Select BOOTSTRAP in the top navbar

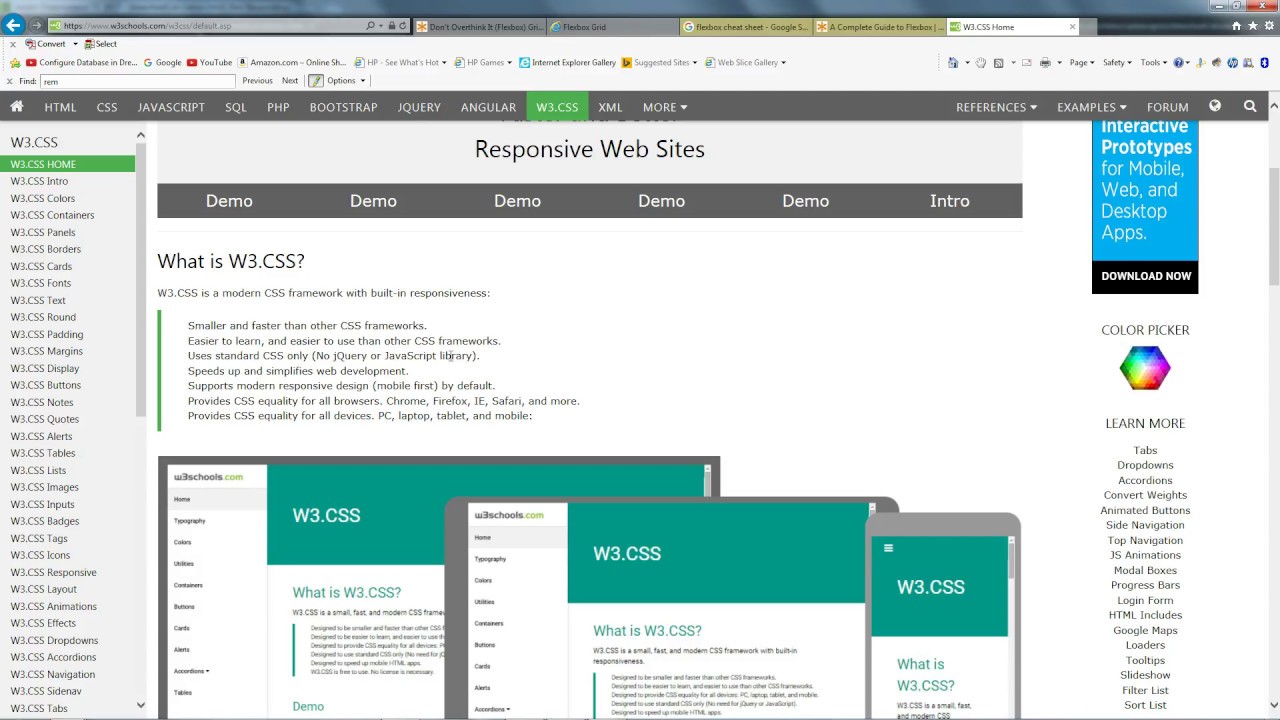pos(343,107)
